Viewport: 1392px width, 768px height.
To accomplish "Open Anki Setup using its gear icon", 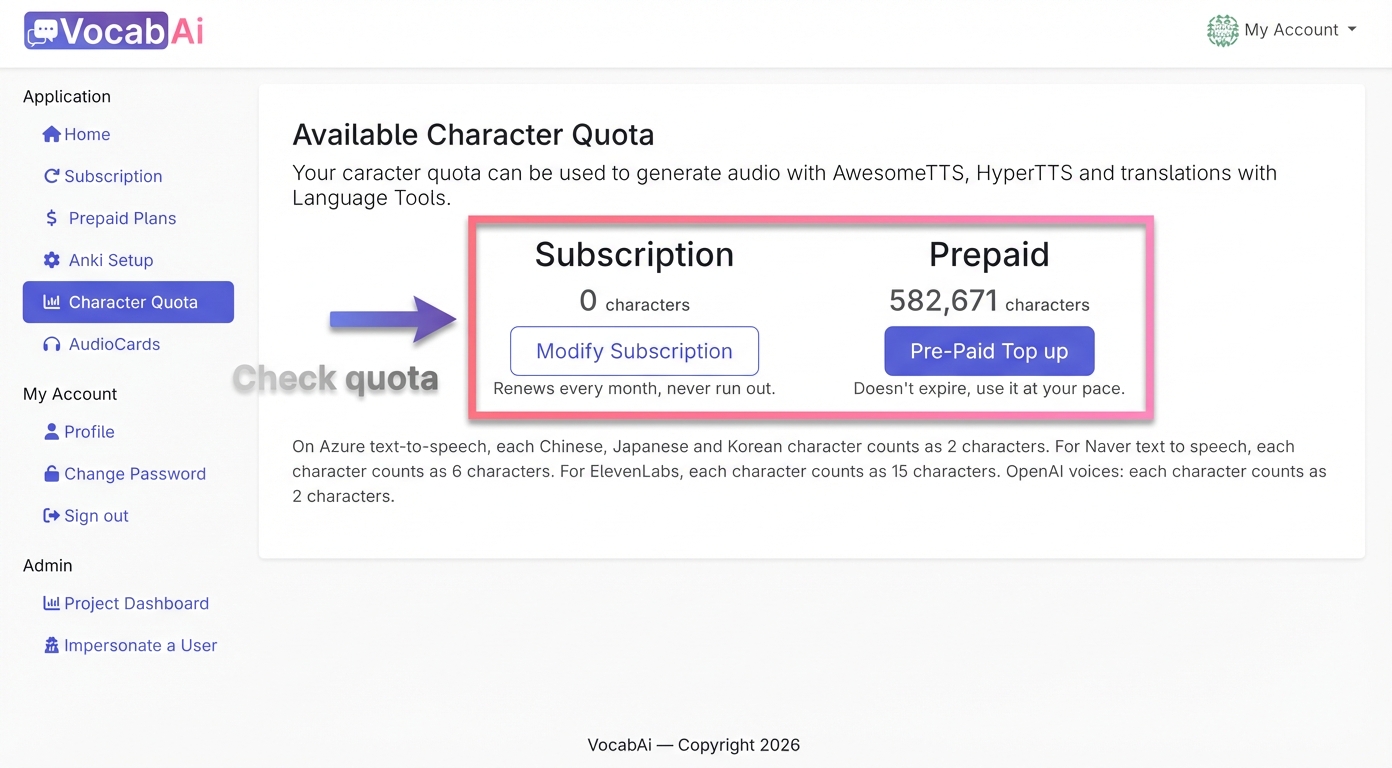I will 51,260.
